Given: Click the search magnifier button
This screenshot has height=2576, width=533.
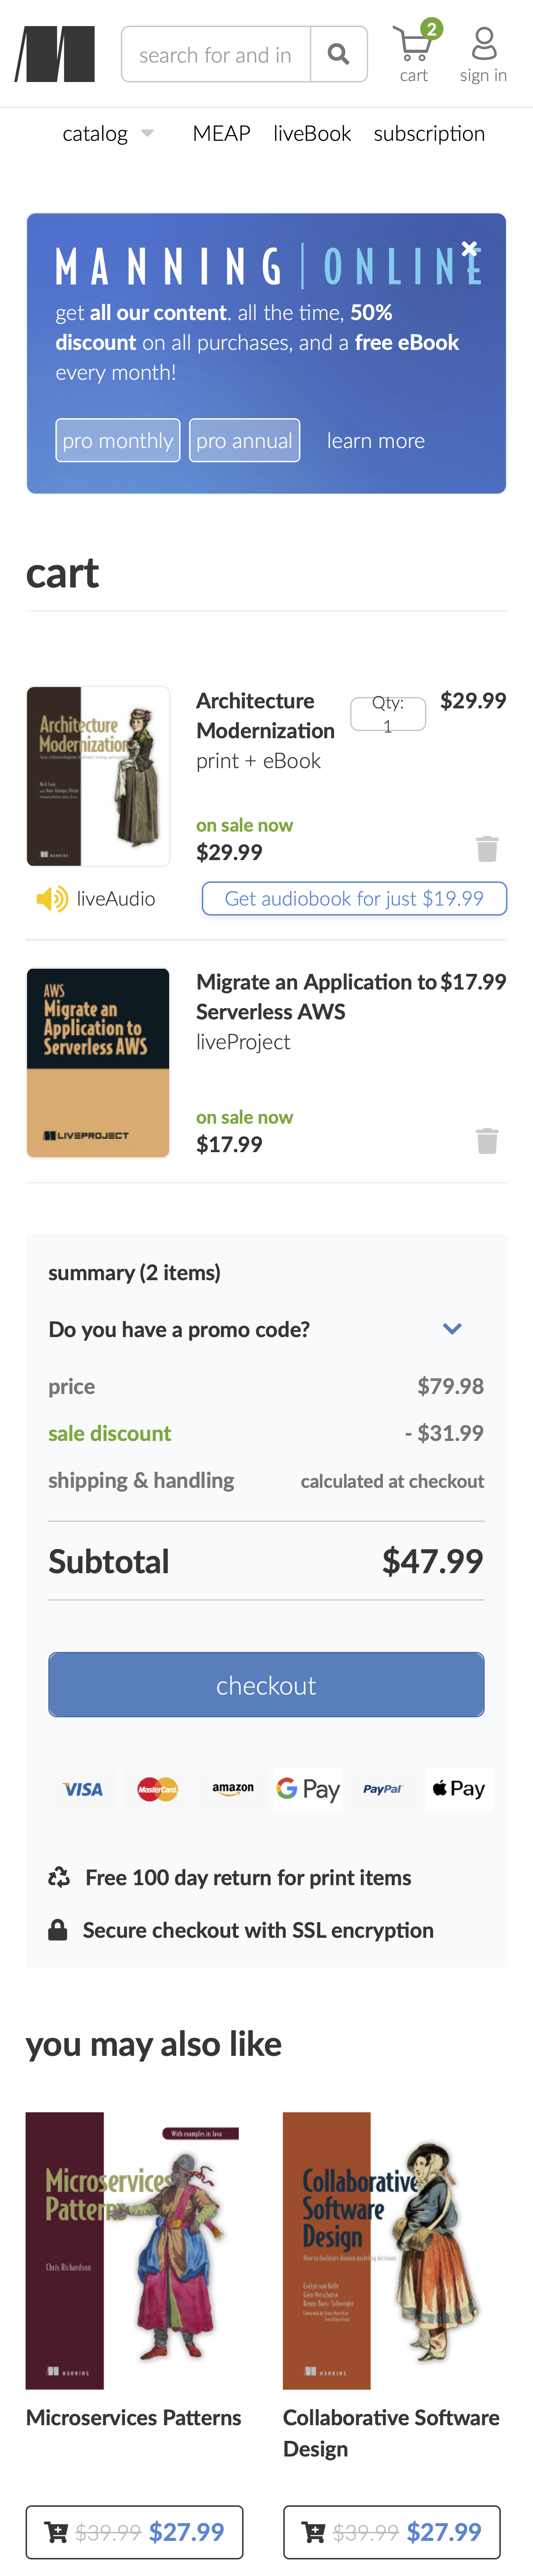Looking at the screenshot, I should point(338,54).
